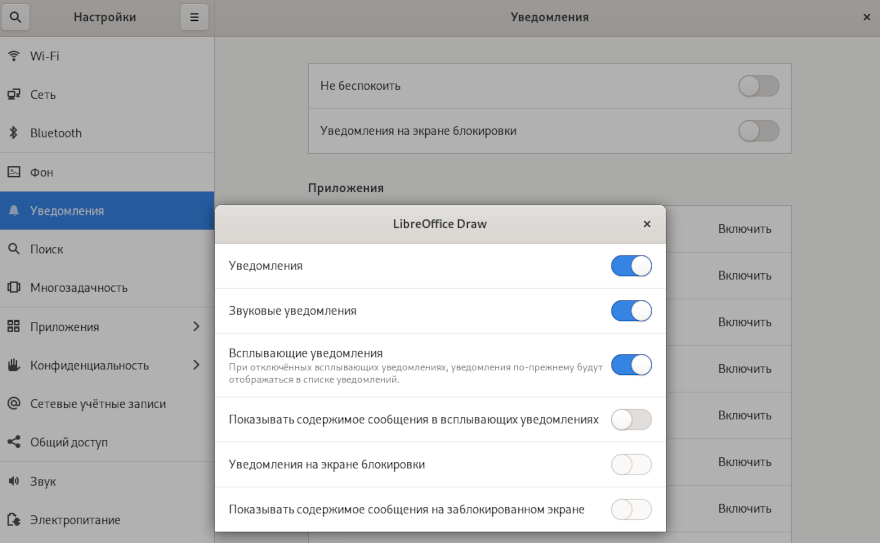Viewport: 880px width, 543px height.
Task: Toggle Всплывающие уведомления switch off
Action: [x=631, y=365]
